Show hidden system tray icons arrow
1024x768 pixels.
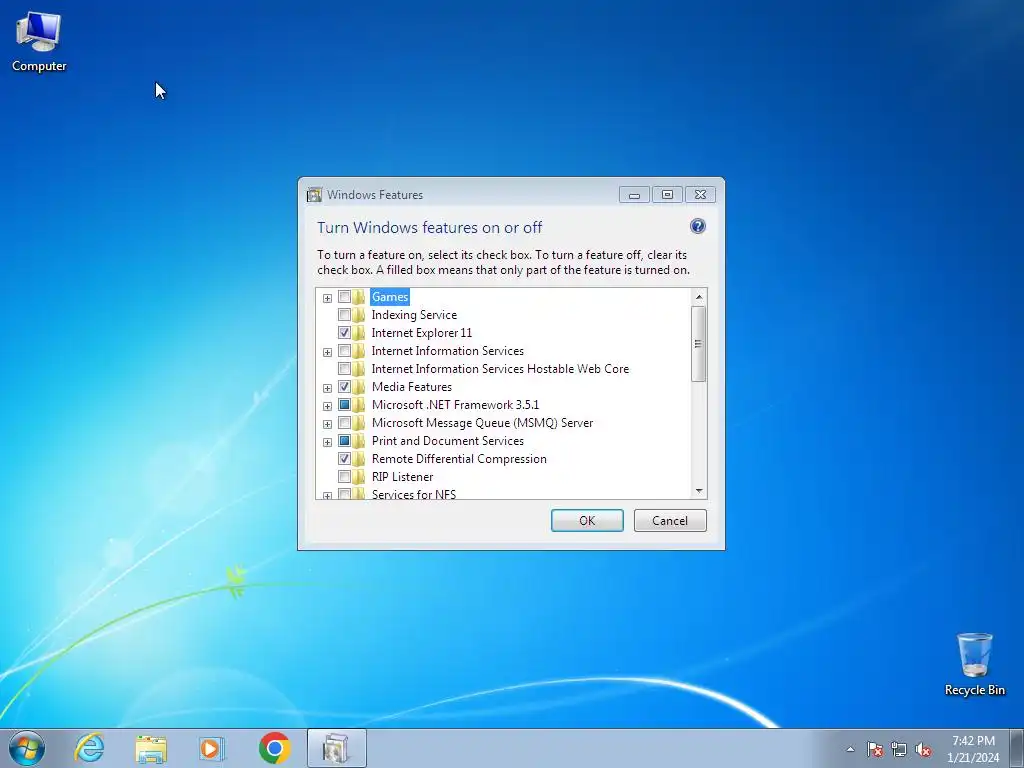pyautogui.click(x=850, y=749)
